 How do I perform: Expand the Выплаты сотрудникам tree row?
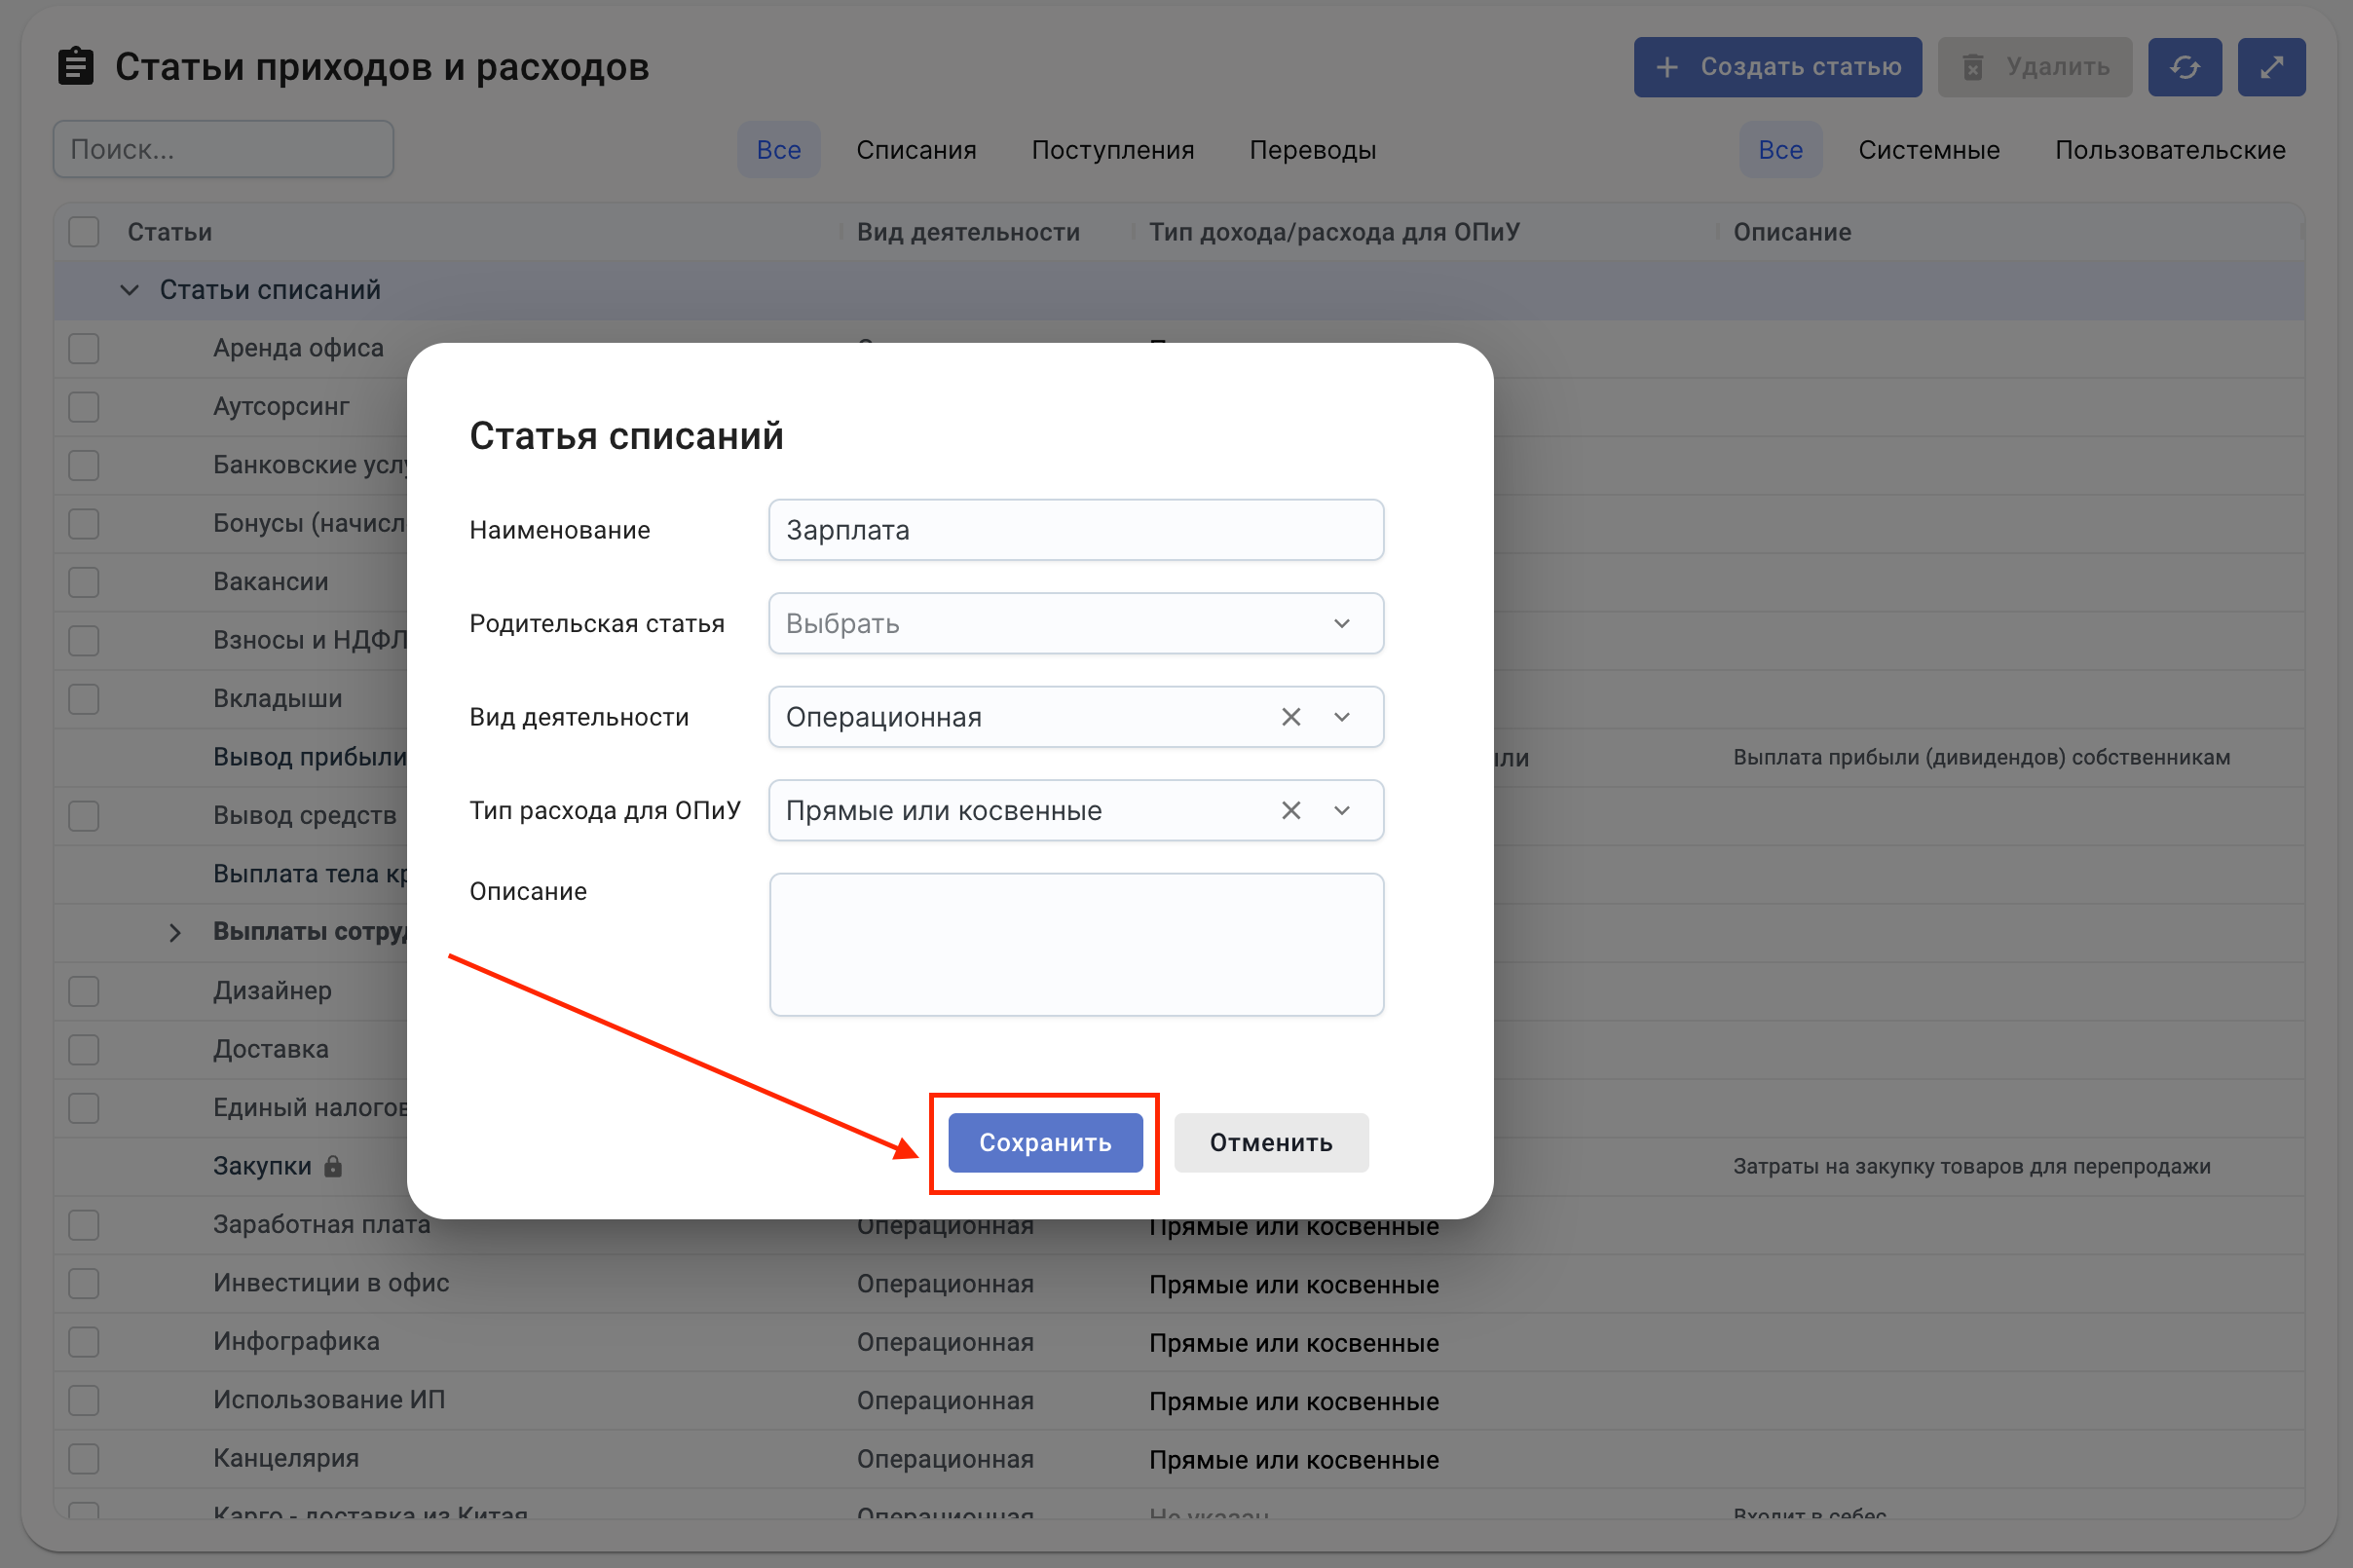pyautogui.click(x=175, y=932)
